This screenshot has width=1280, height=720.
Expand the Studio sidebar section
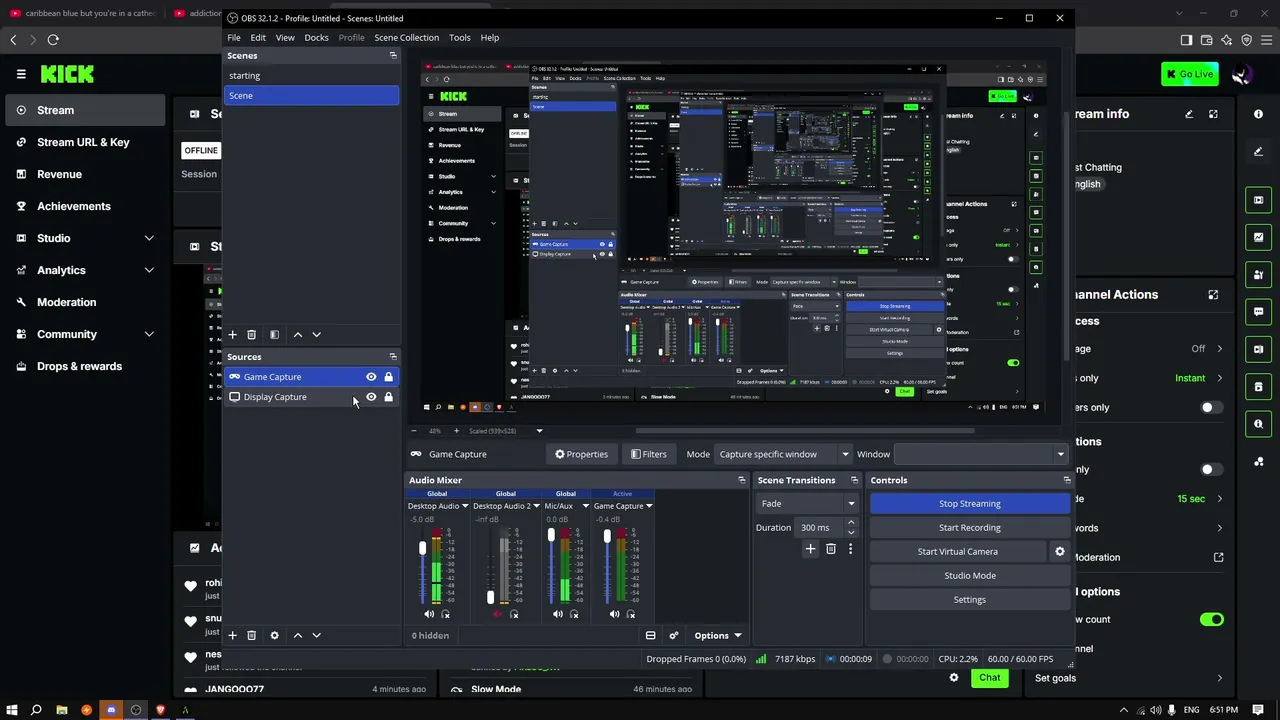[x=86, y=238]
